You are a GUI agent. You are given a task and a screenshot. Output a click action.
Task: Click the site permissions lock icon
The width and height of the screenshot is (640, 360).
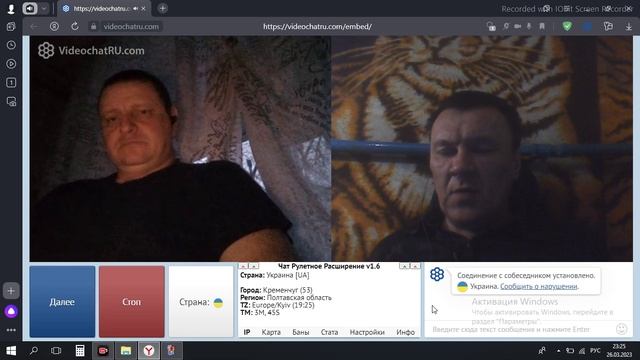pos(491,27)
